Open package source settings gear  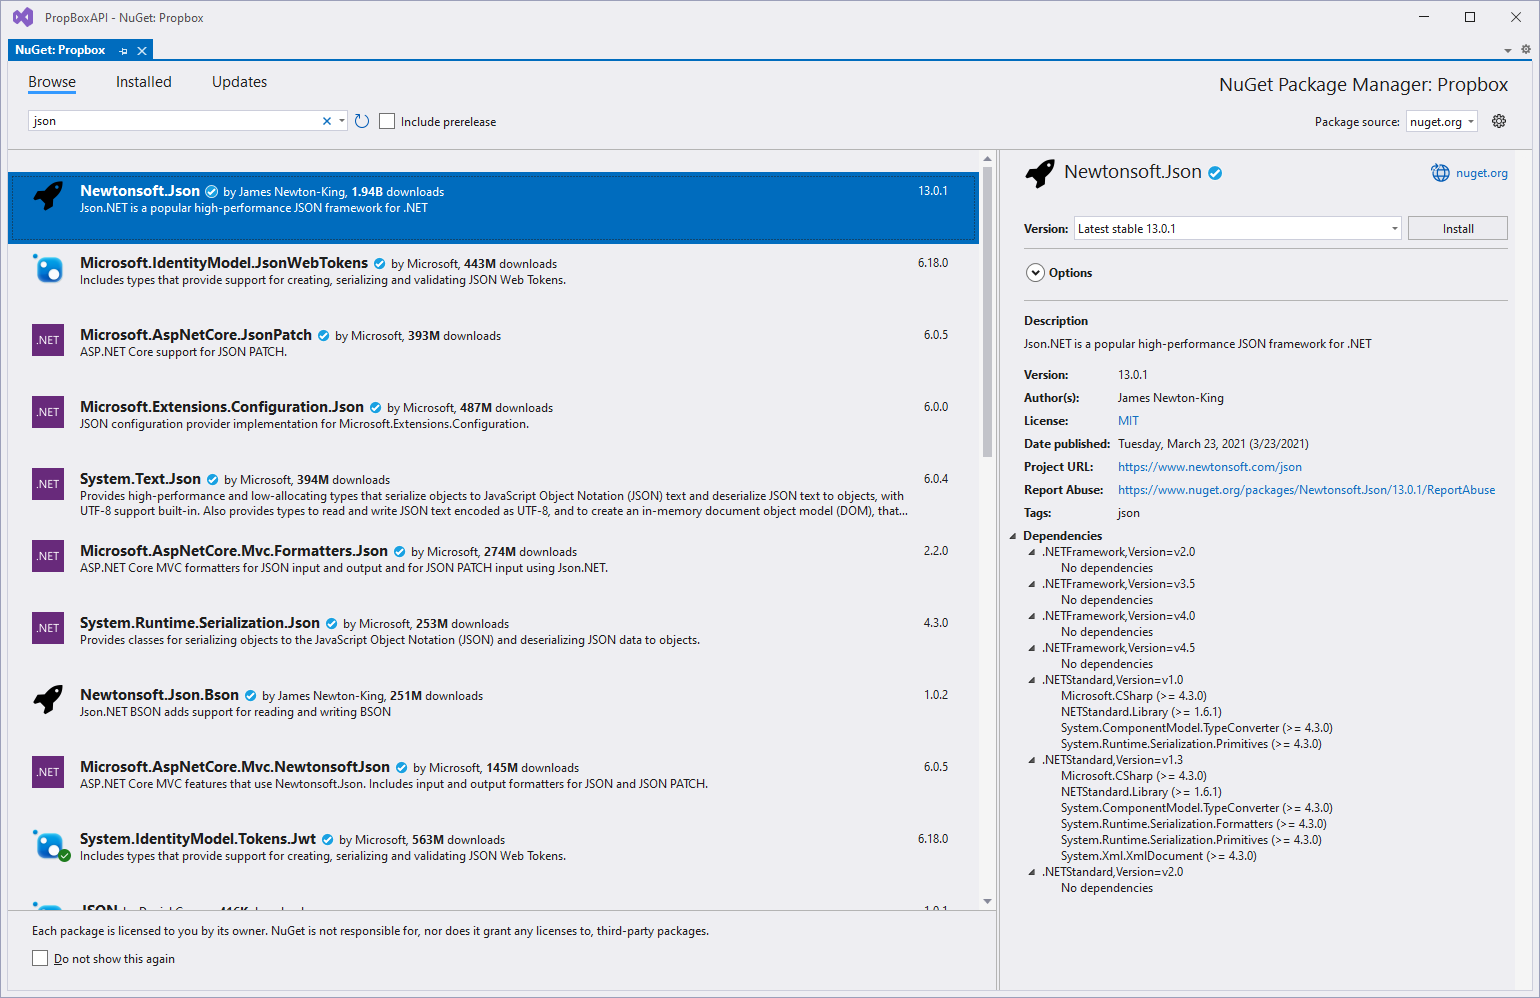tap(1499, 121)
